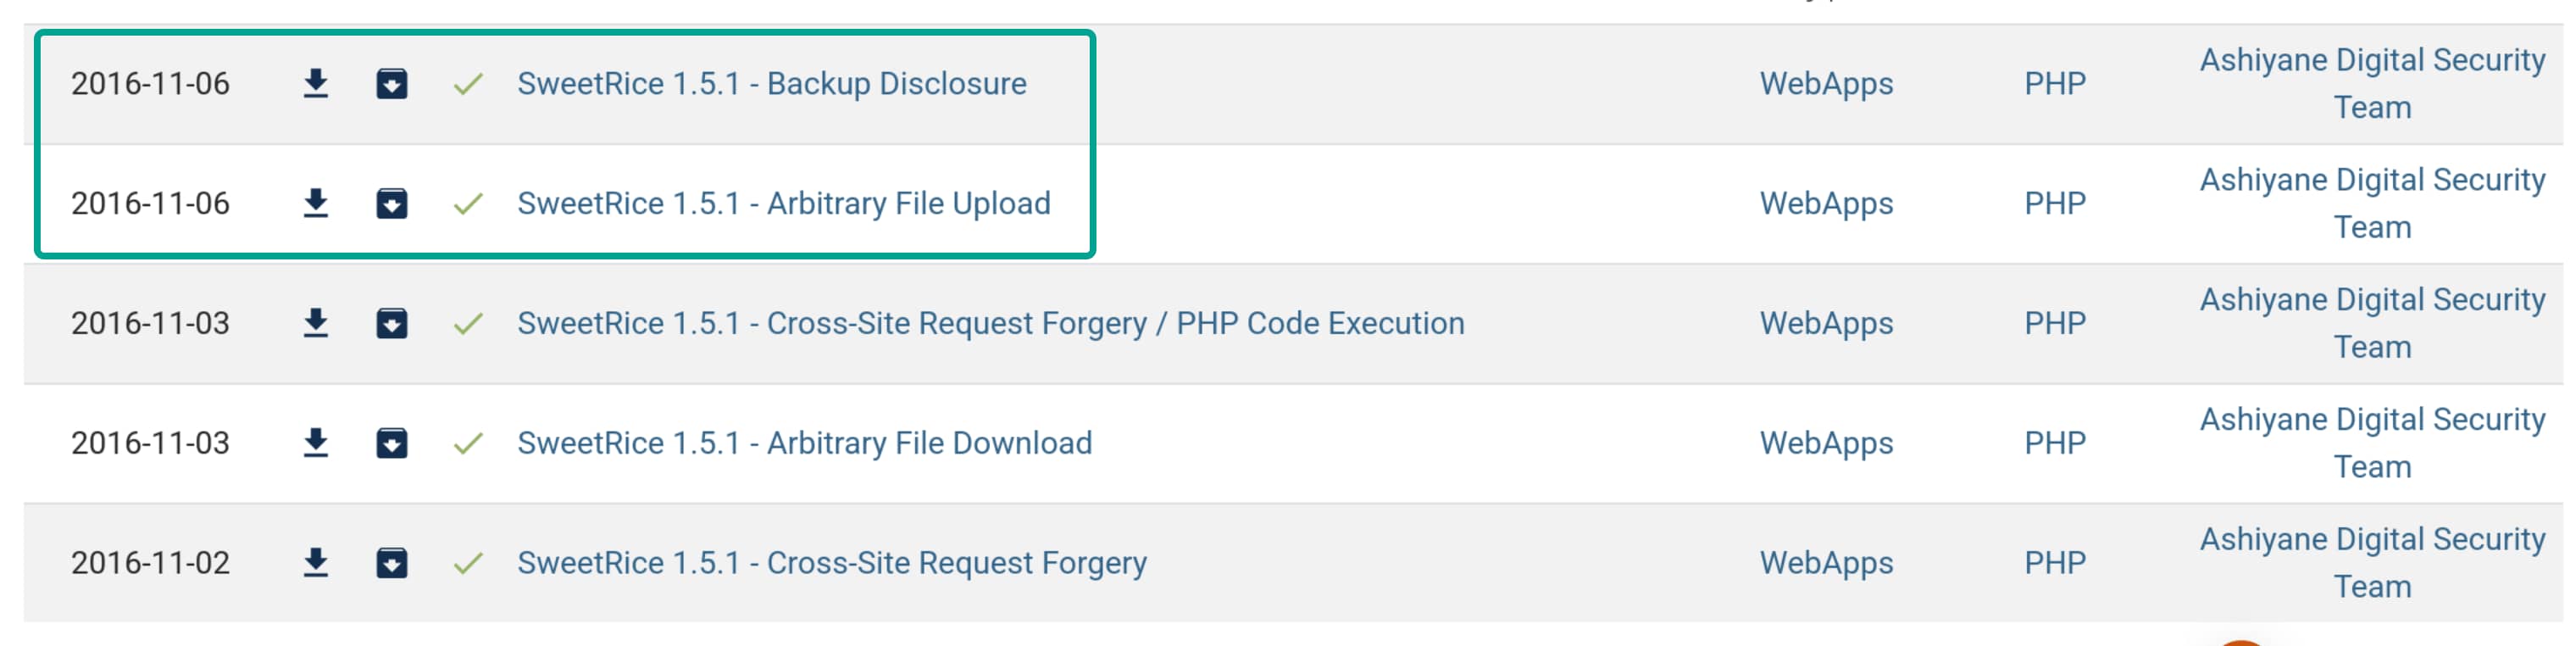Click the WebApps type in the Arbitrary File Download row
This screenshot has width=2576, height=646.
(x=1826, y=443)
